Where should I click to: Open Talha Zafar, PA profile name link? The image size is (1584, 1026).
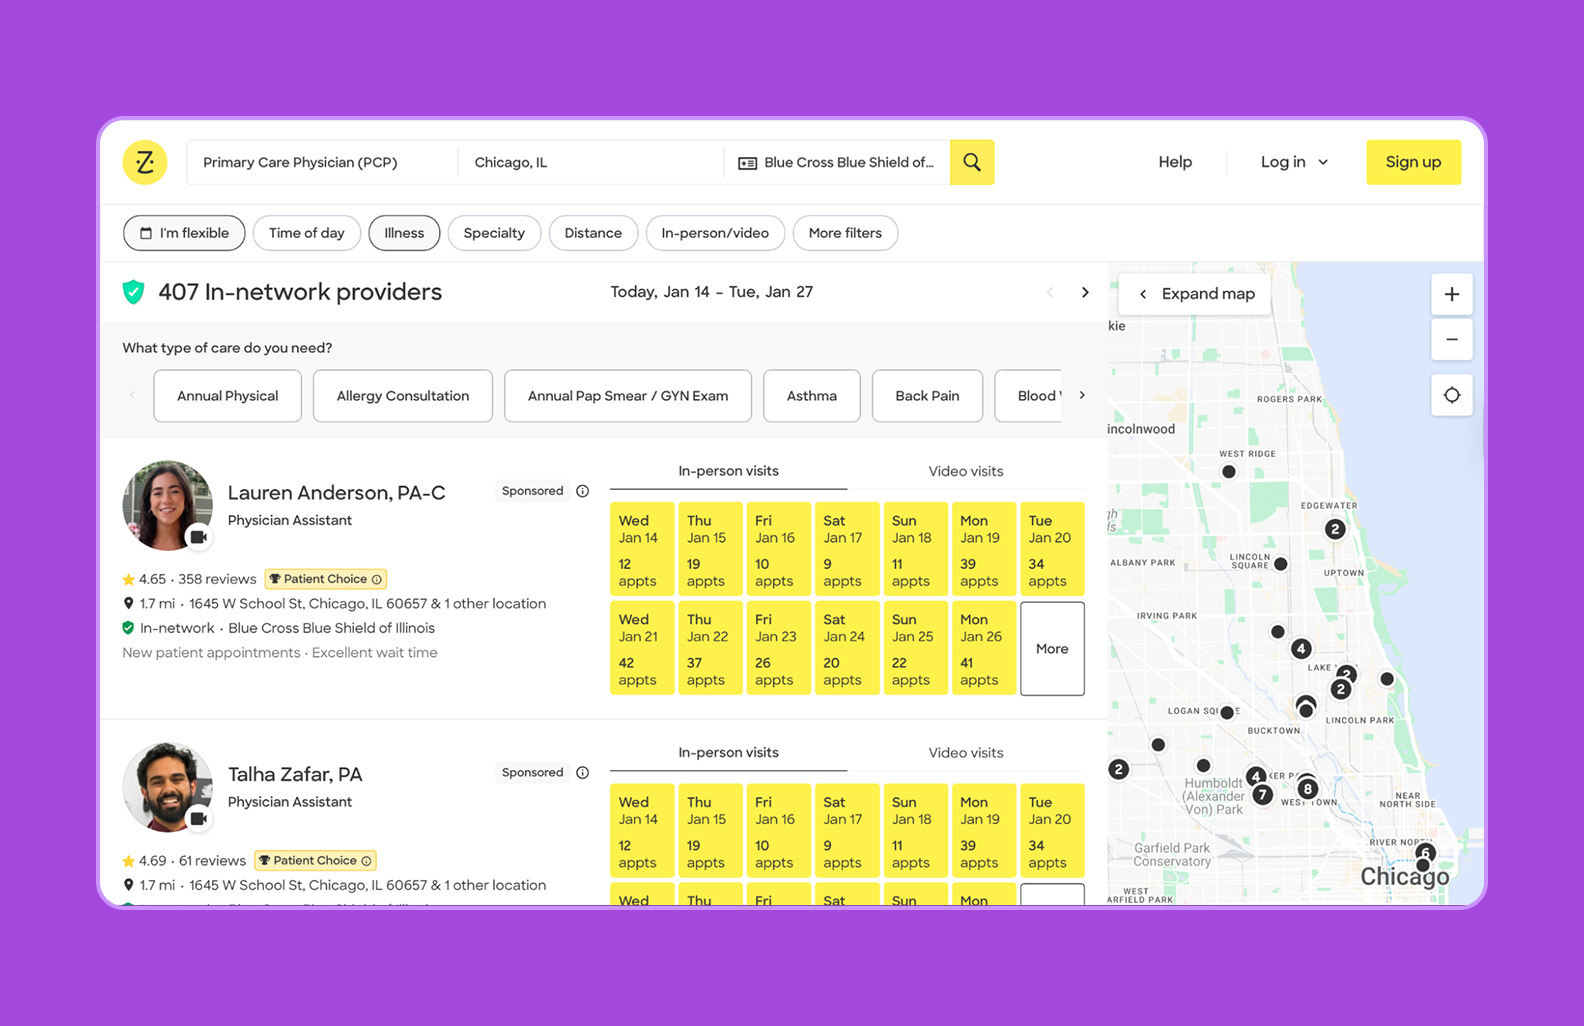[x=295, y=775]
